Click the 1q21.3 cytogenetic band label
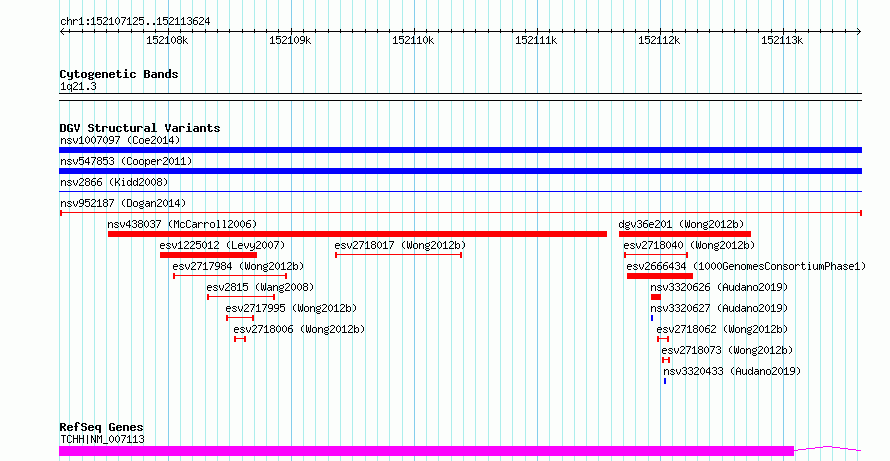 pos(78,86)
